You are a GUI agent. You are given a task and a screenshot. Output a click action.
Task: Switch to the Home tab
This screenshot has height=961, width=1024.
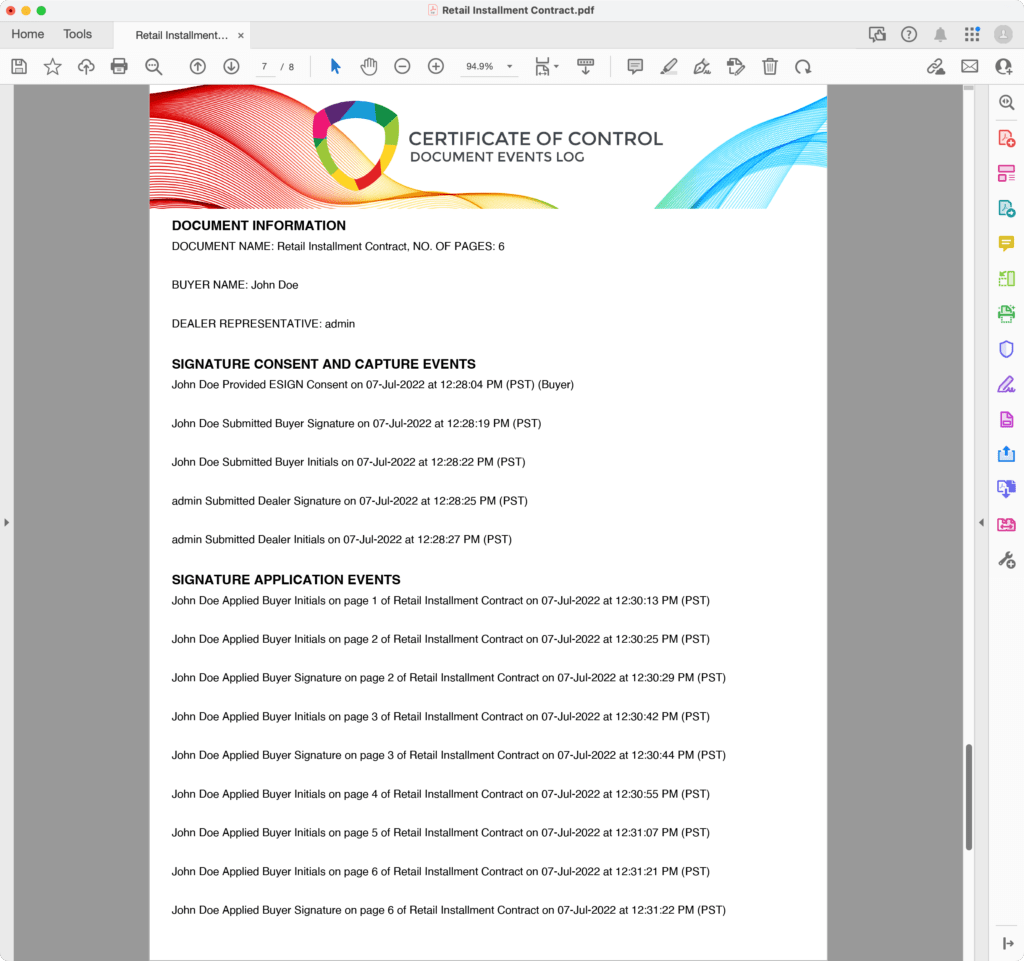[x=27, y=34]
